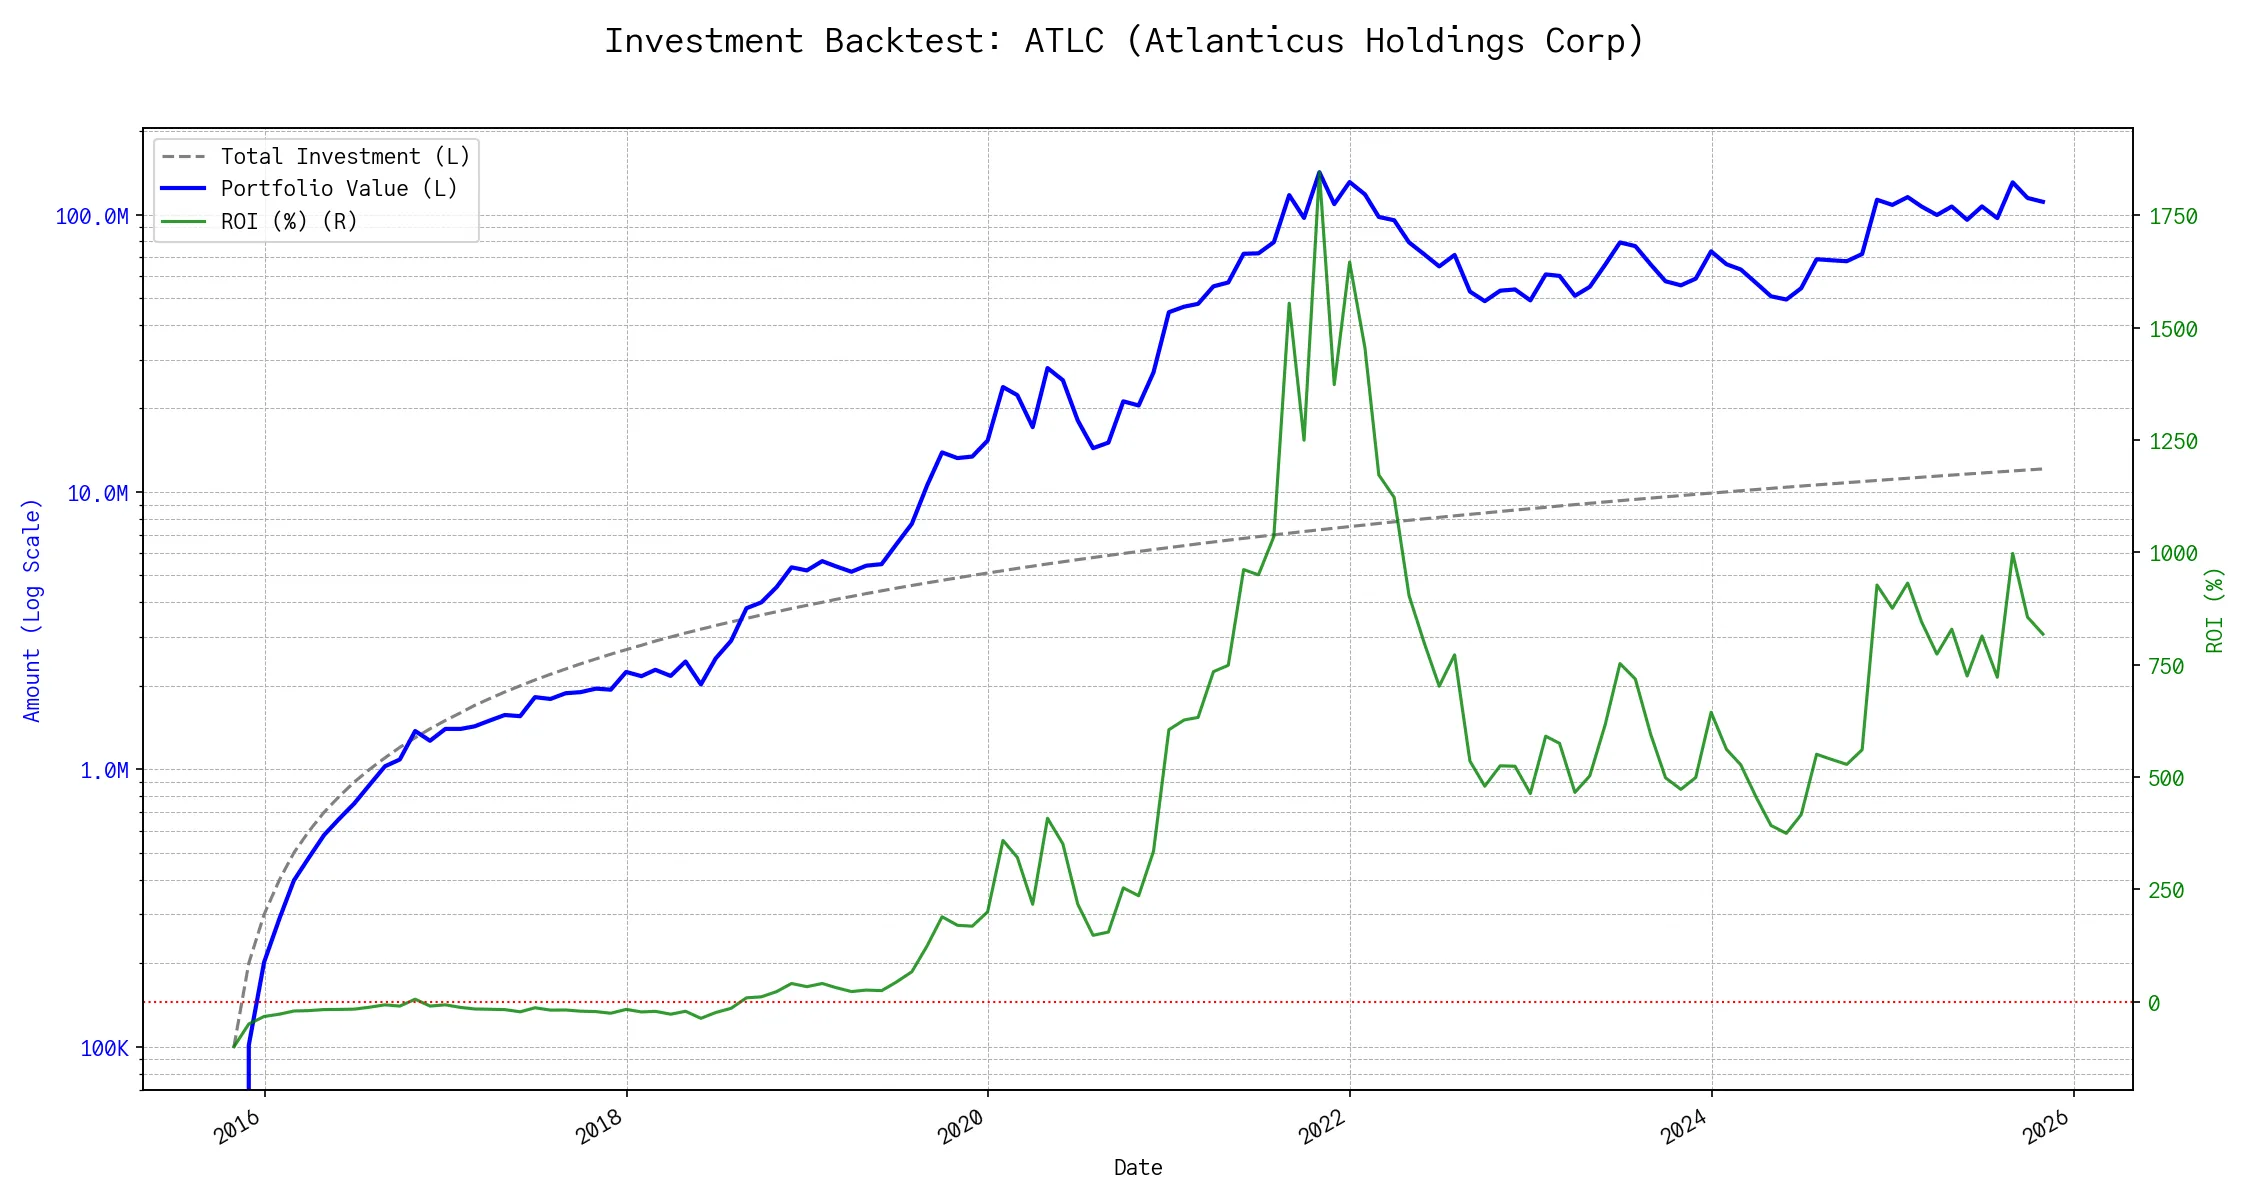Click the 2016 x-axis tick label

238,1127
